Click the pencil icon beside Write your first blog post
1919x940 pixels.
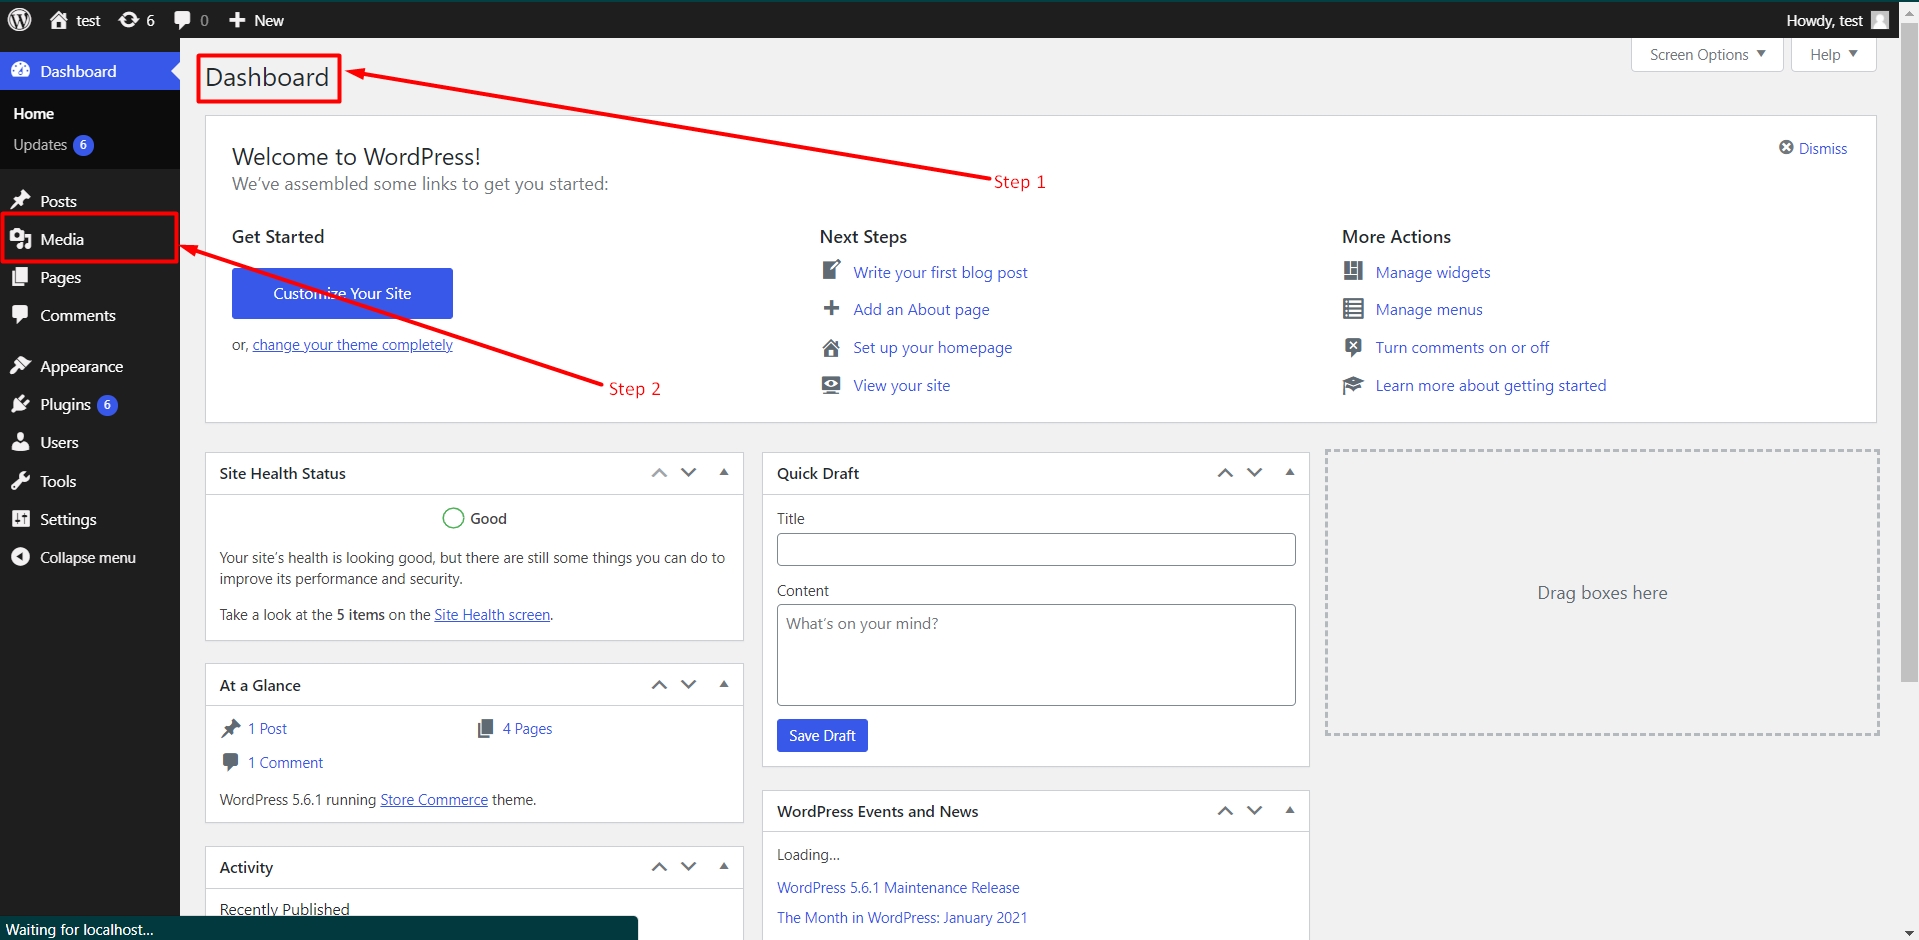(x=831, y=270)
